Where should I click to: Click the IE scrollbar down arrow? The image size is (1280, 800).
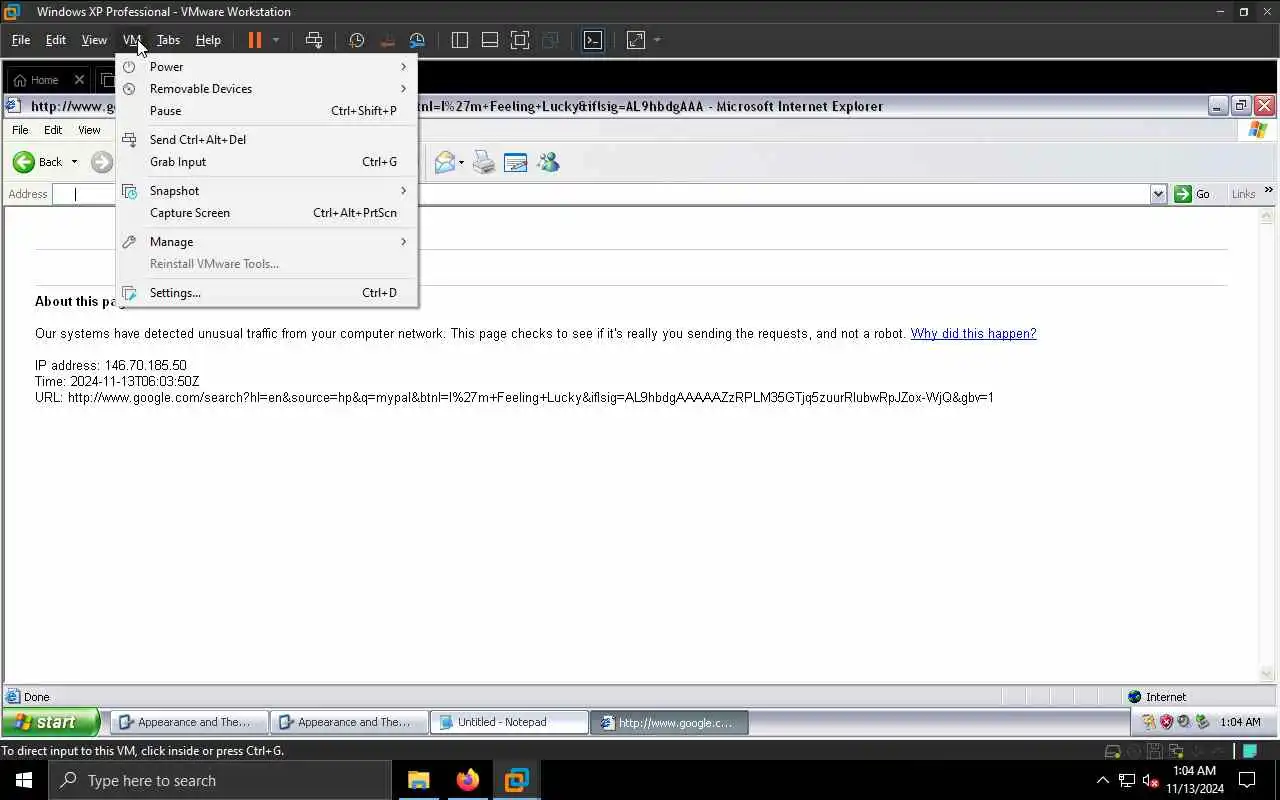click(1267, 675)
